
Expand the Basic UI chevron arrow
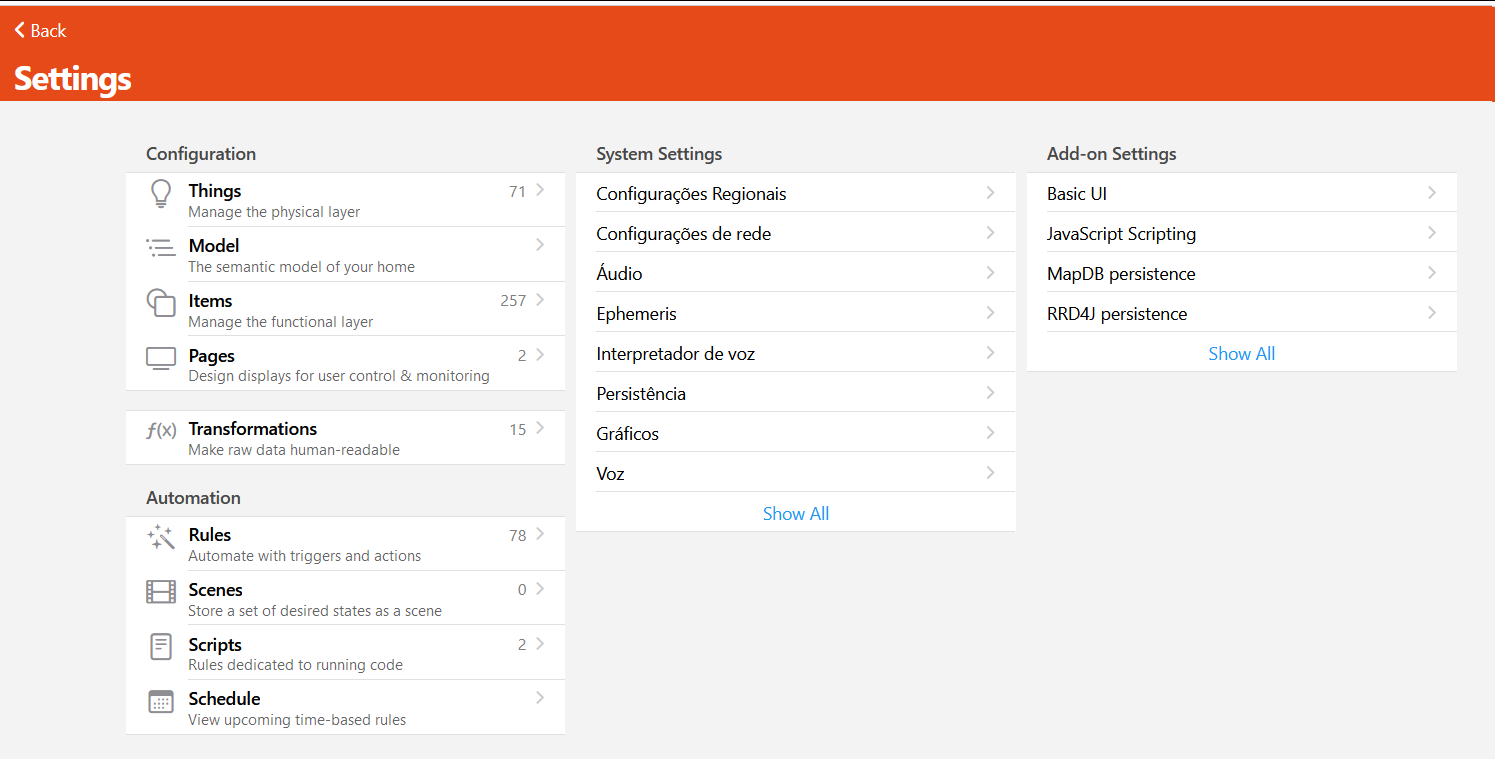click(1432, 193)
